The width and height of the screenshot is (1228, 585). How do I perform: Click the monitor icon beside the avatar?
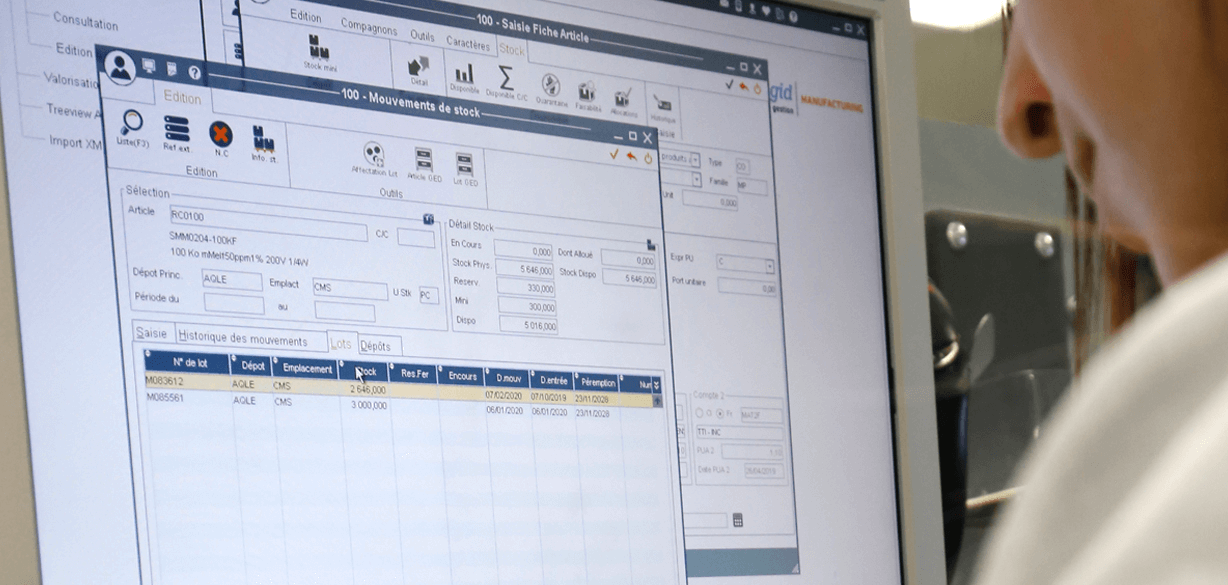click(149, 67)
